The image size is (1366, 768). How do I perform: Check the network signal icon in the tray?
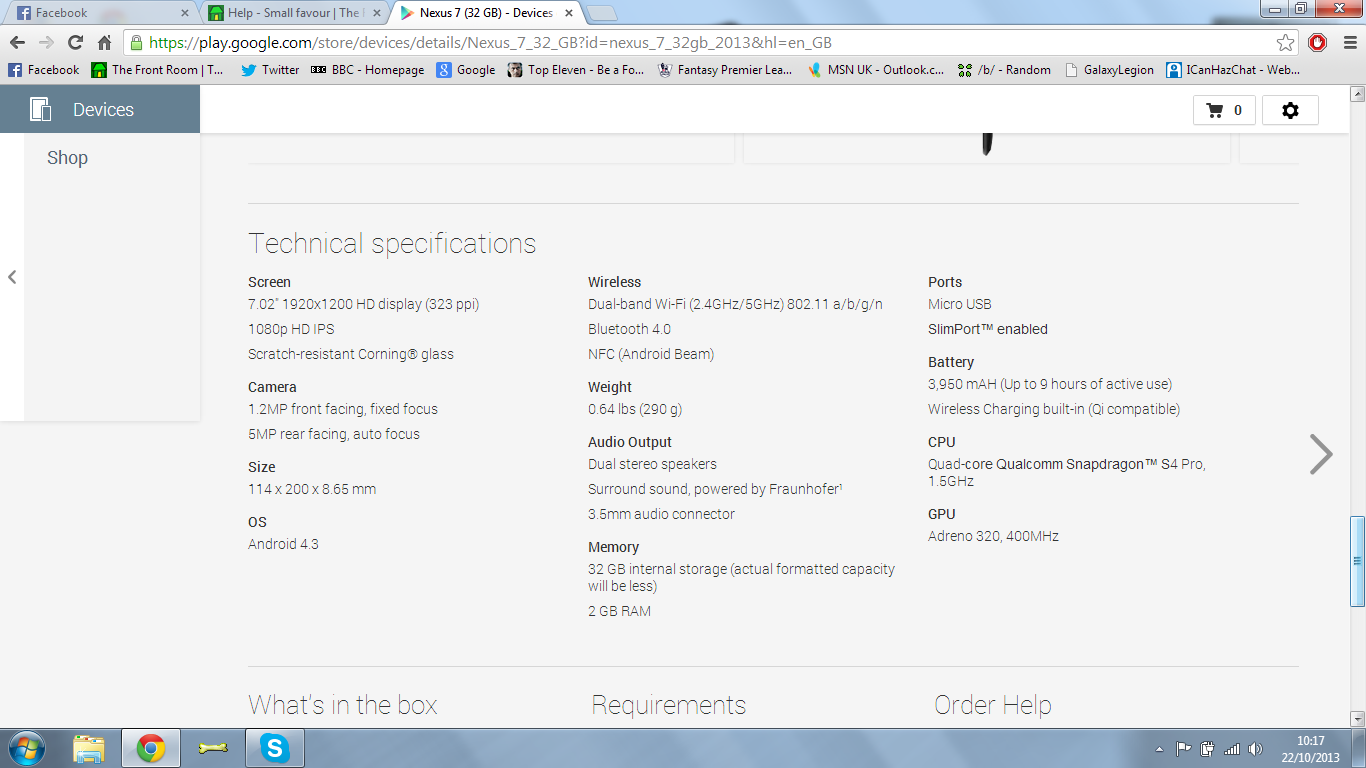coord(1232,749)
